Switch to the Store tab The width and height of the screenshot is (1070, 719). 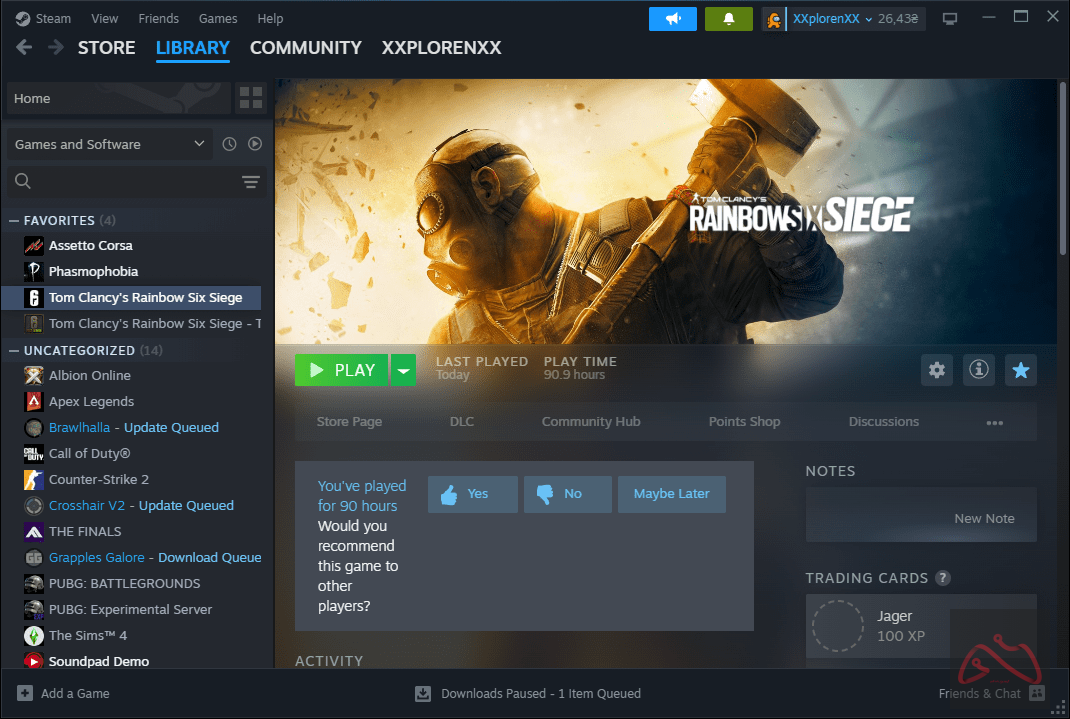[x=106, y=47]
